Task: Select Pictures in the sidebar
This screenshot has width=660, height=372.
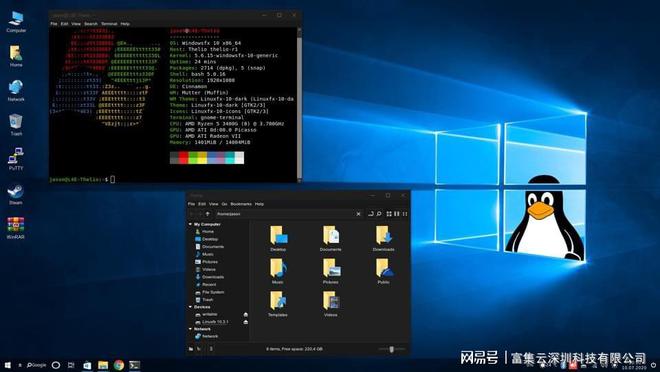Action: tap(207, 262)
